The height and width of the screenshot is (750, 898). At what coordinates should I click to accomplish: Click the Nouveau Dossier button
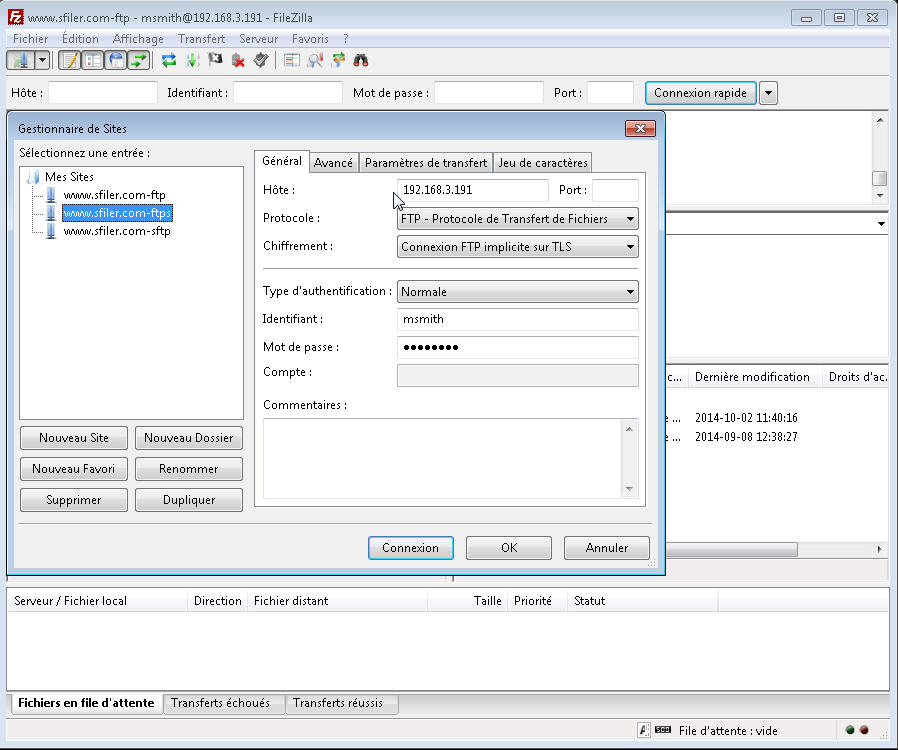click(x=189, y=438)
